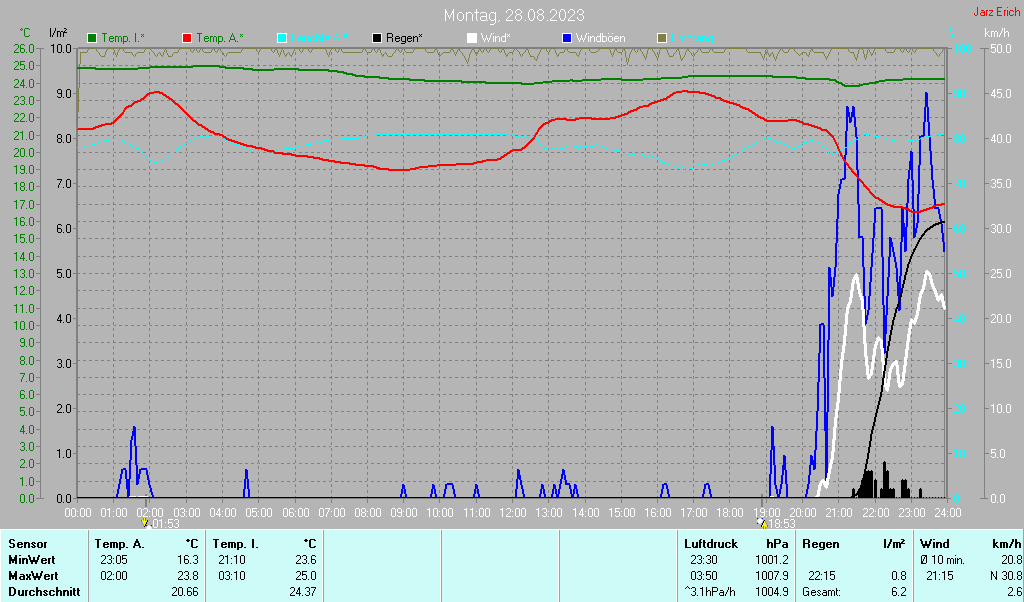
Task: Click the black Regen legend swatch
Action: click(377, 38)
